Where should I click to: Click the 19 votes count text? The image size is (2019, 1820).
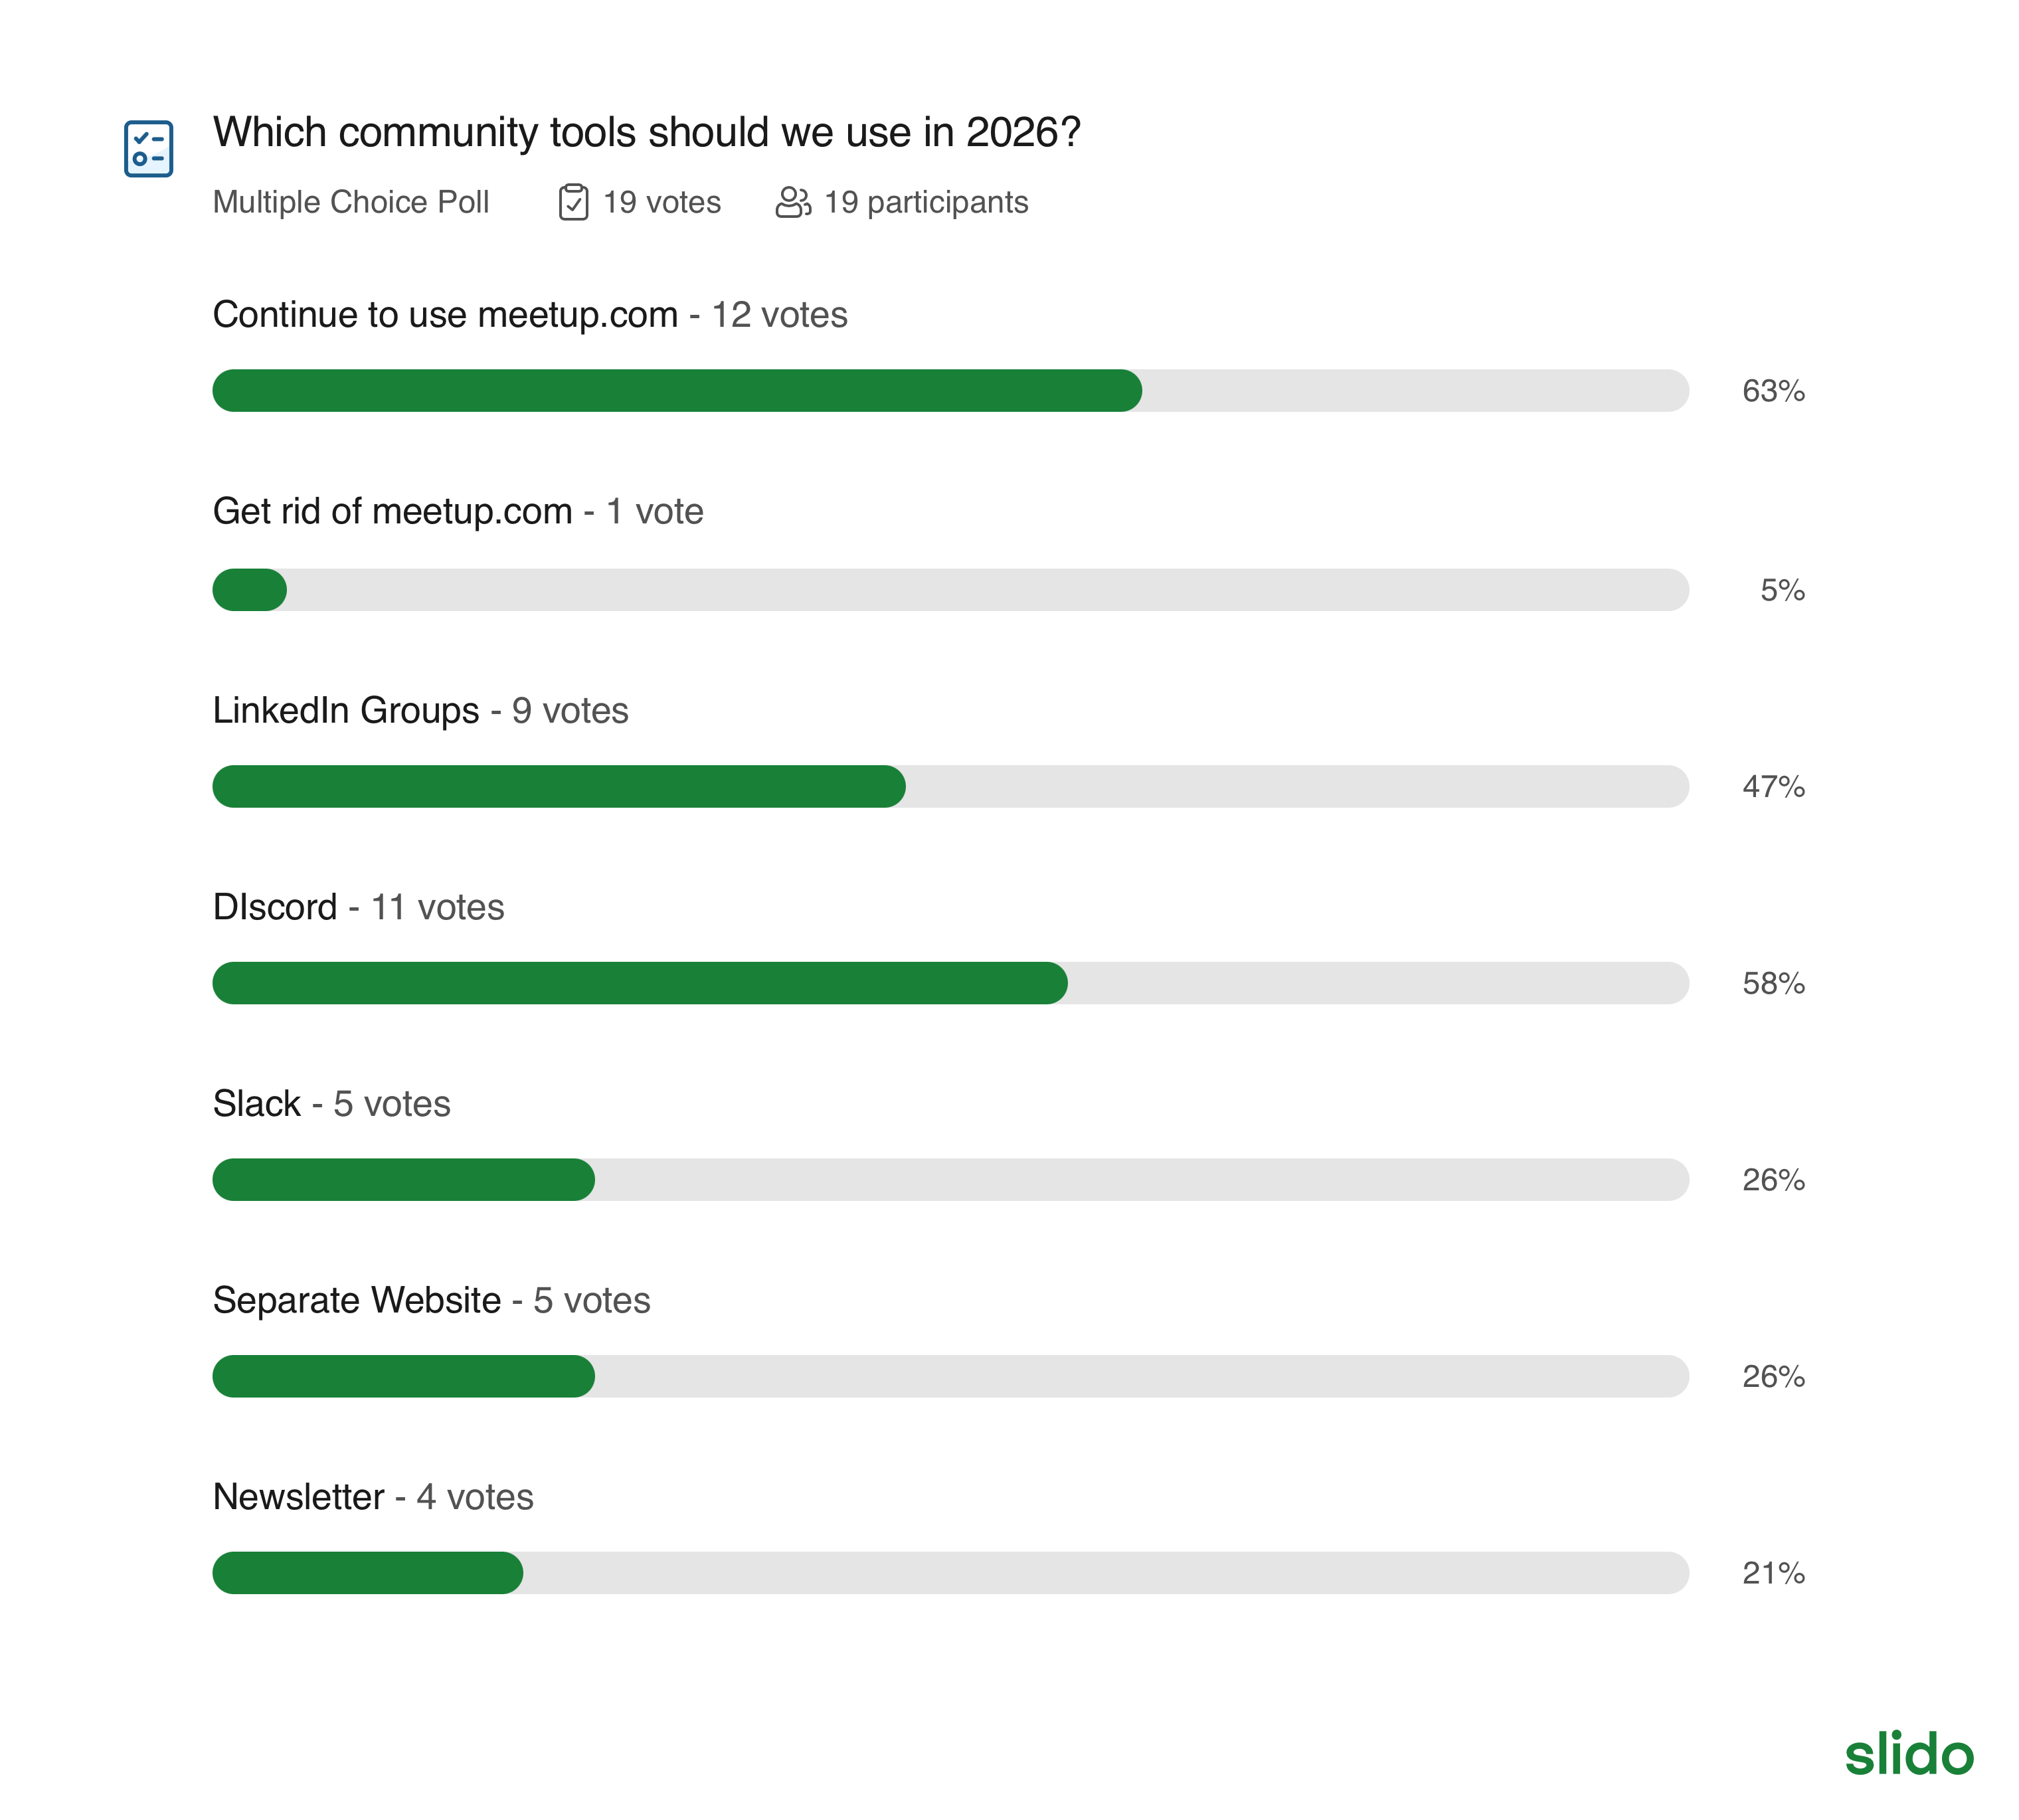click(x=661, y=202)
